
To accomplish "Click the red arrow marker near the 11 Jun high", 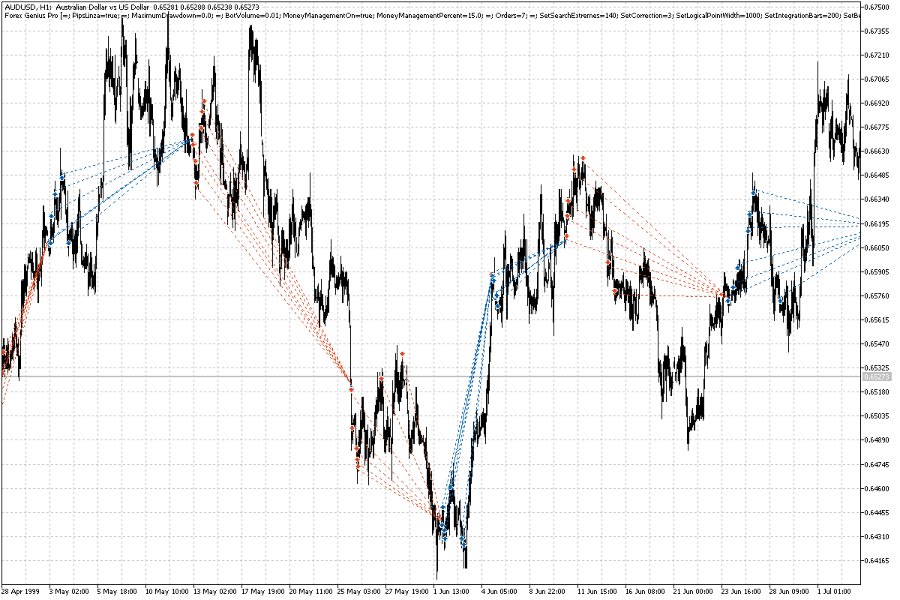I will pos(583,158).
